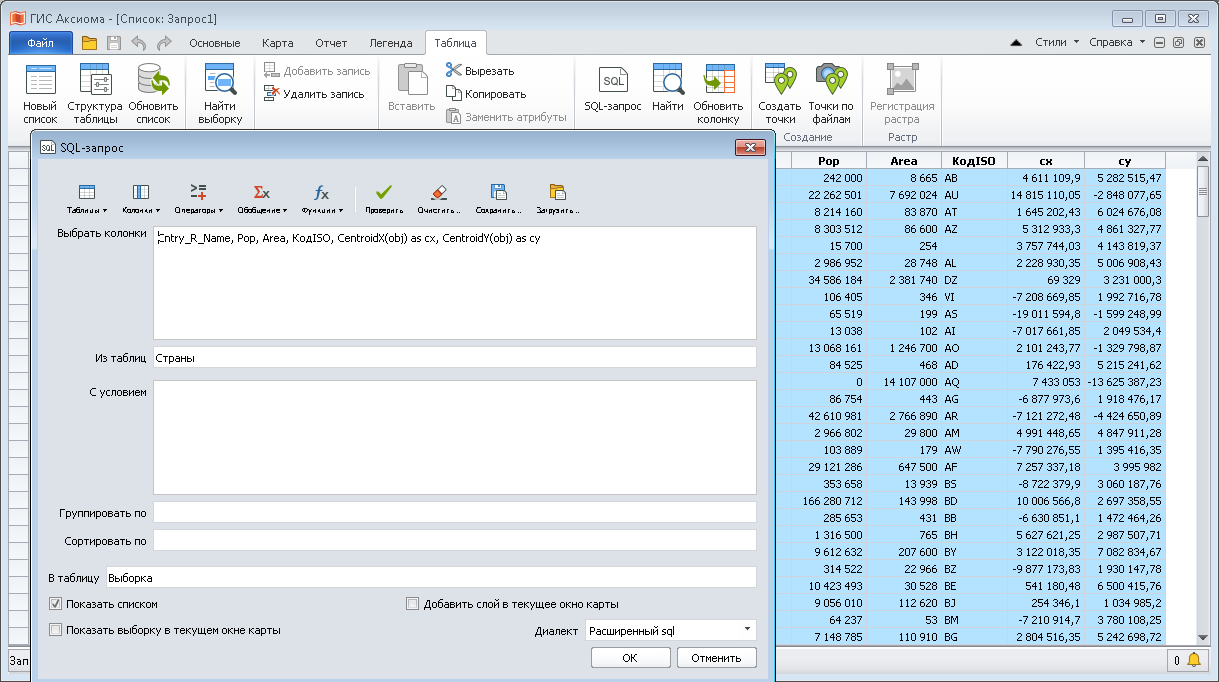
Task: Click the Проверить (check query) icon
Action: coord(383,193)
